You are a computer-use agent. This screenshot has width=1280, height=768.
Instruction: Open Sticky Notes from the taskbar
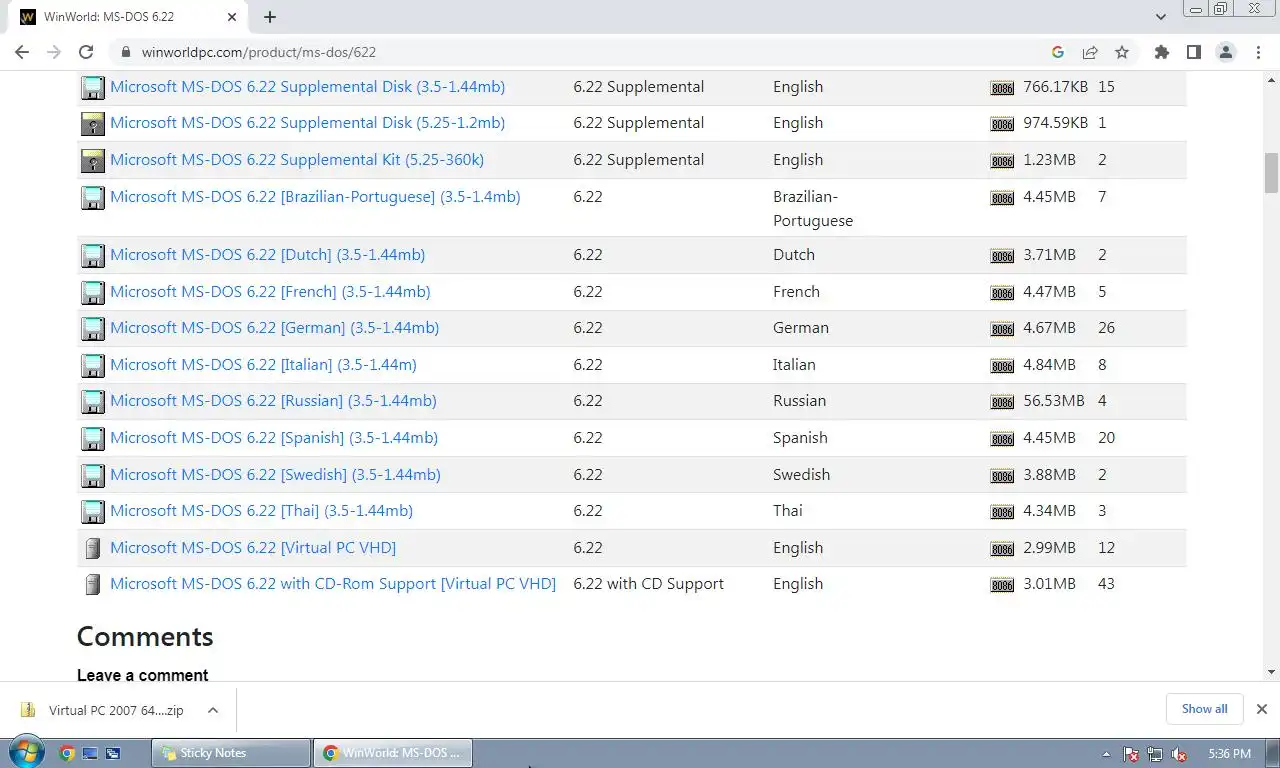click(x=231, y=753)
